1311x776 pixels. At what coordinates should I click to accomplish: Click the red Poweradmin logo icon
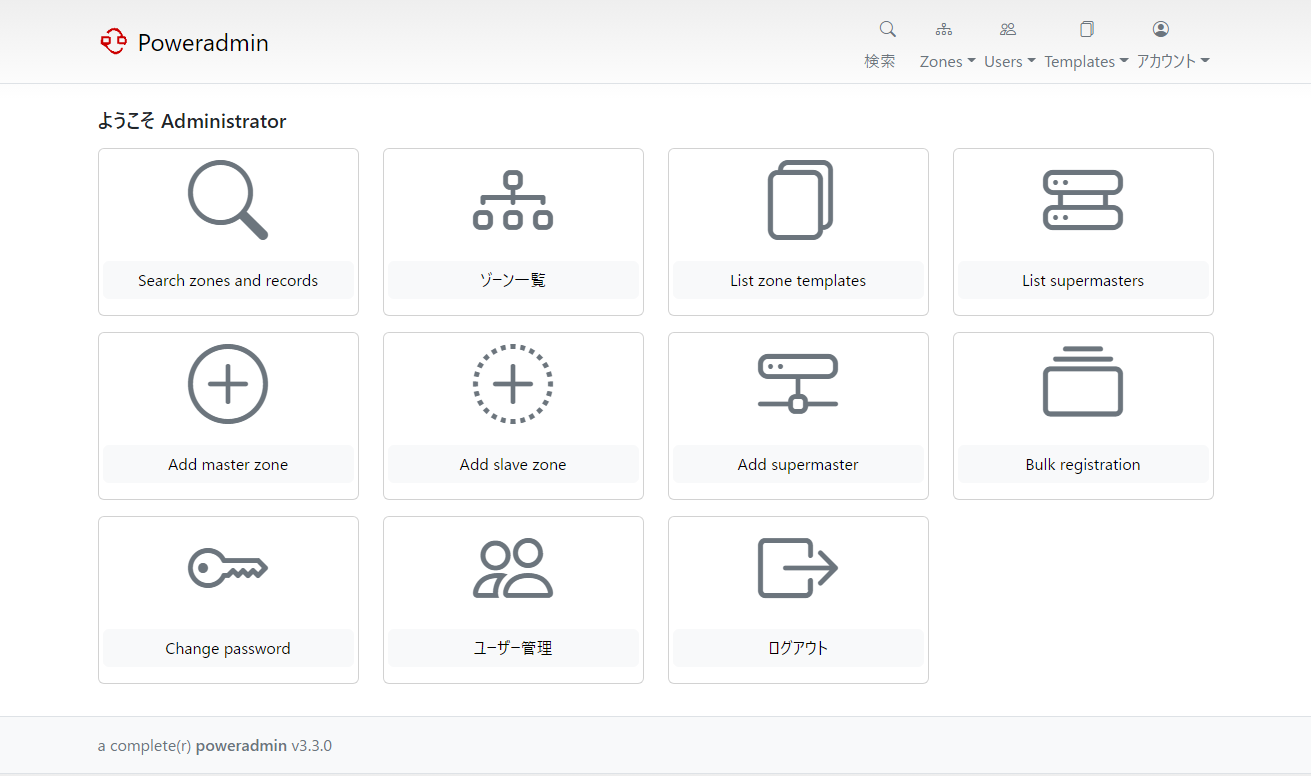[x=113, y=42]
